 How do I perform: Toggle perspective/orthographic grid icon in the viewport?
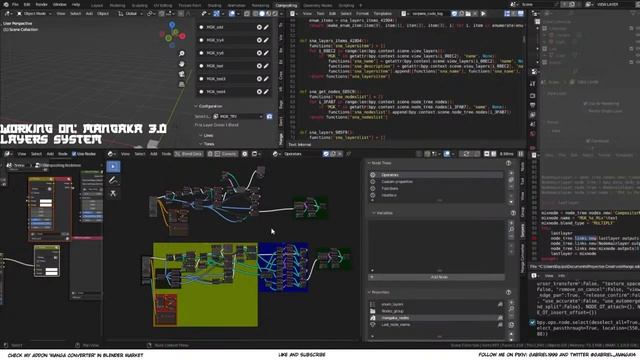tap(182, 84)
